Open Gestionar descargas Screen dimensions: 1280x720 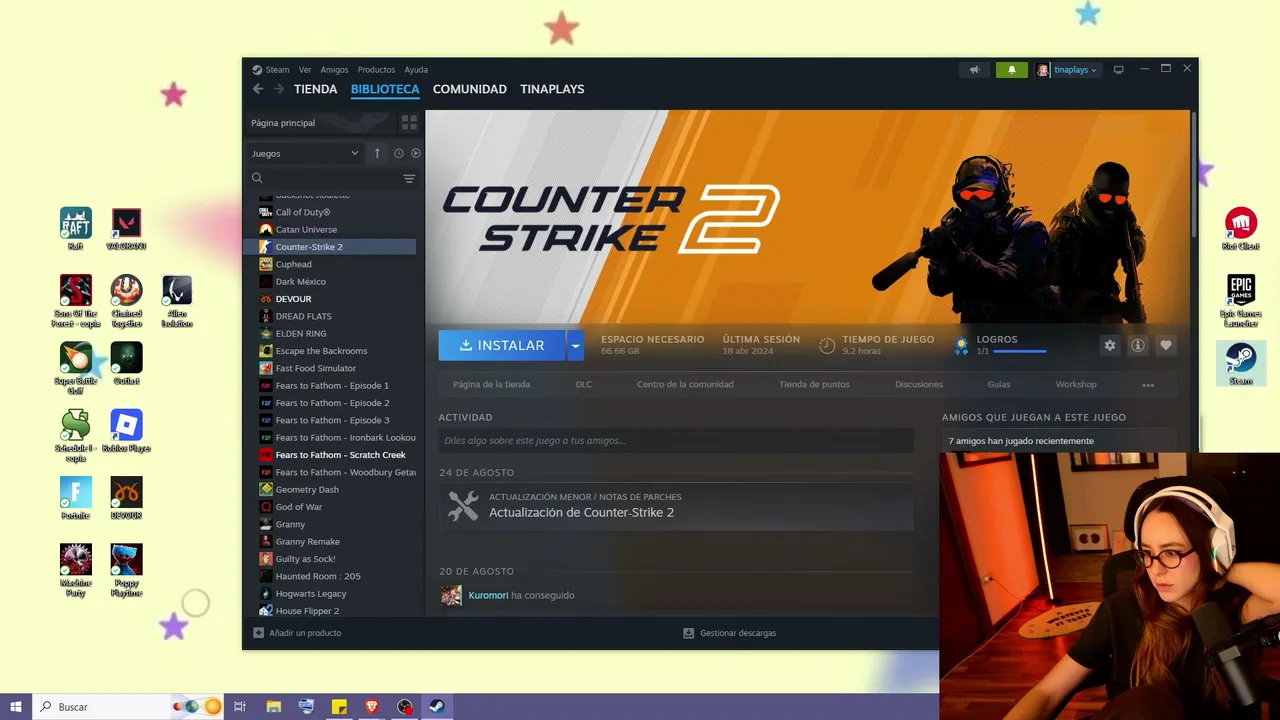click(729, 633)
